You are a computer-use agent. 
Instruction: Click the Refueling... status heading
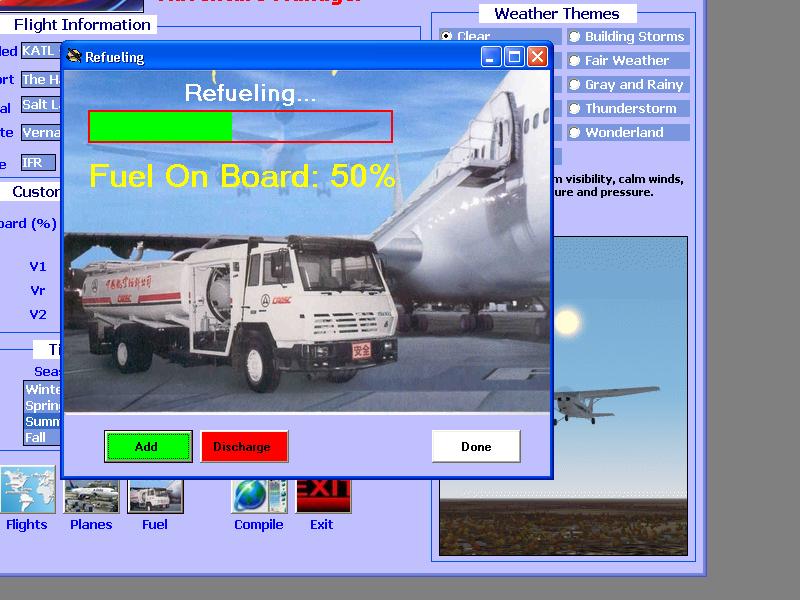point(250,93)
